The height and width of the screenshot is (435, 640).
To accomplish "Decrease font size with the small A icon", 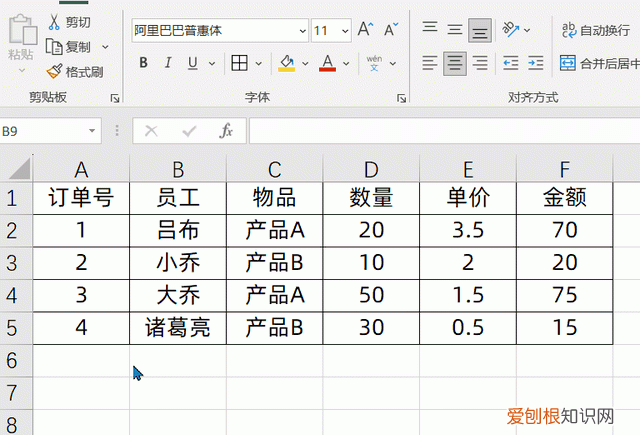I will [x=391, y=29].
